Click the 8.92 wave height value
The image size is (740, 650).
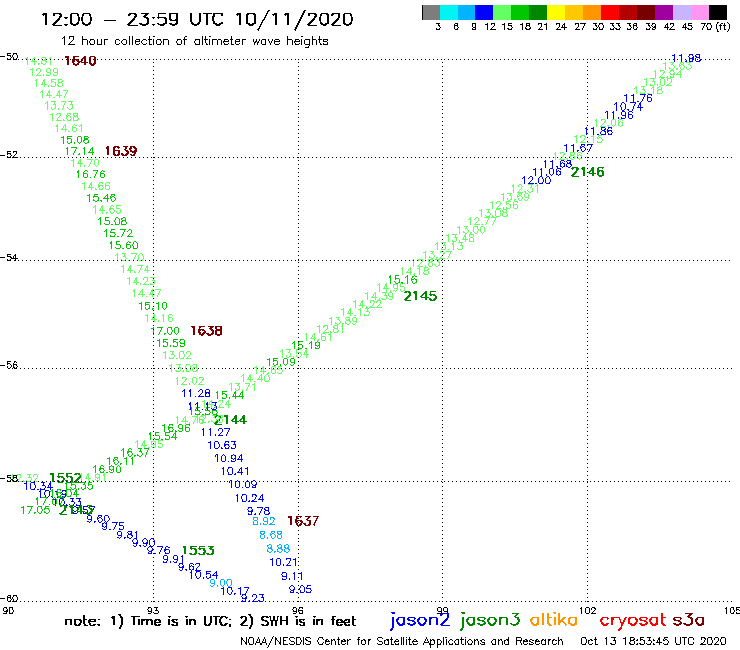pyautogui.click(x=264, y=521)
